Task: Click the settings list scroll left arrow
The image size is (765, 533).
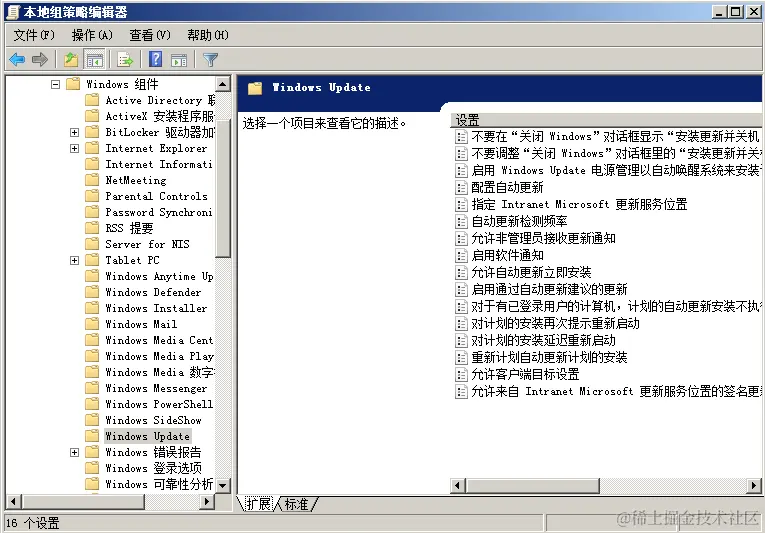Action: coord(458,486)
